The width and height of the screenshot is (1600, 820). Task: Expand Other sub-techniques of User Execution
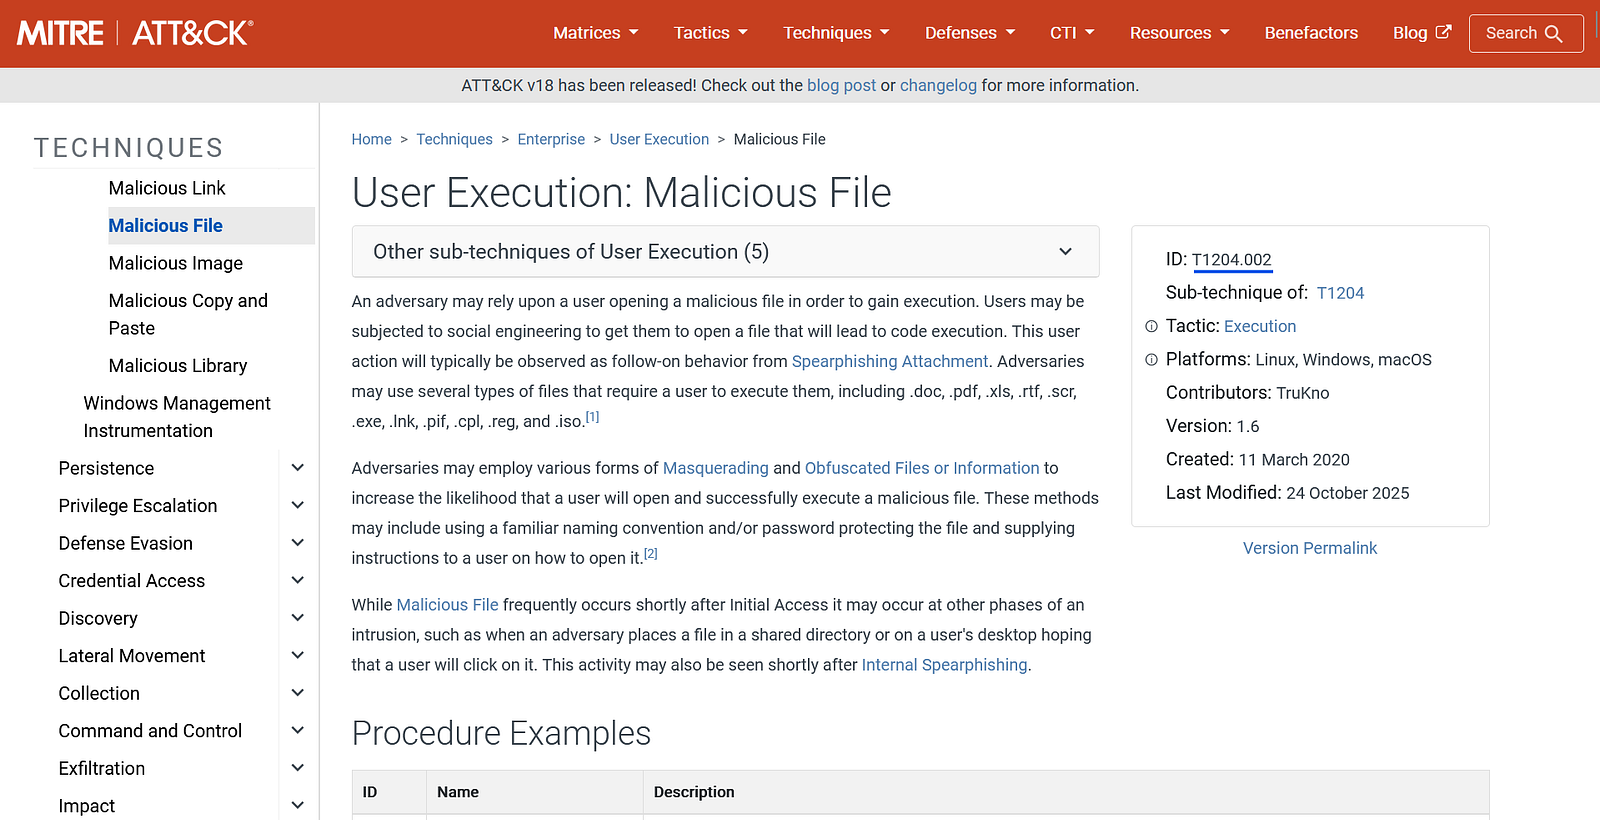(726, 252)
